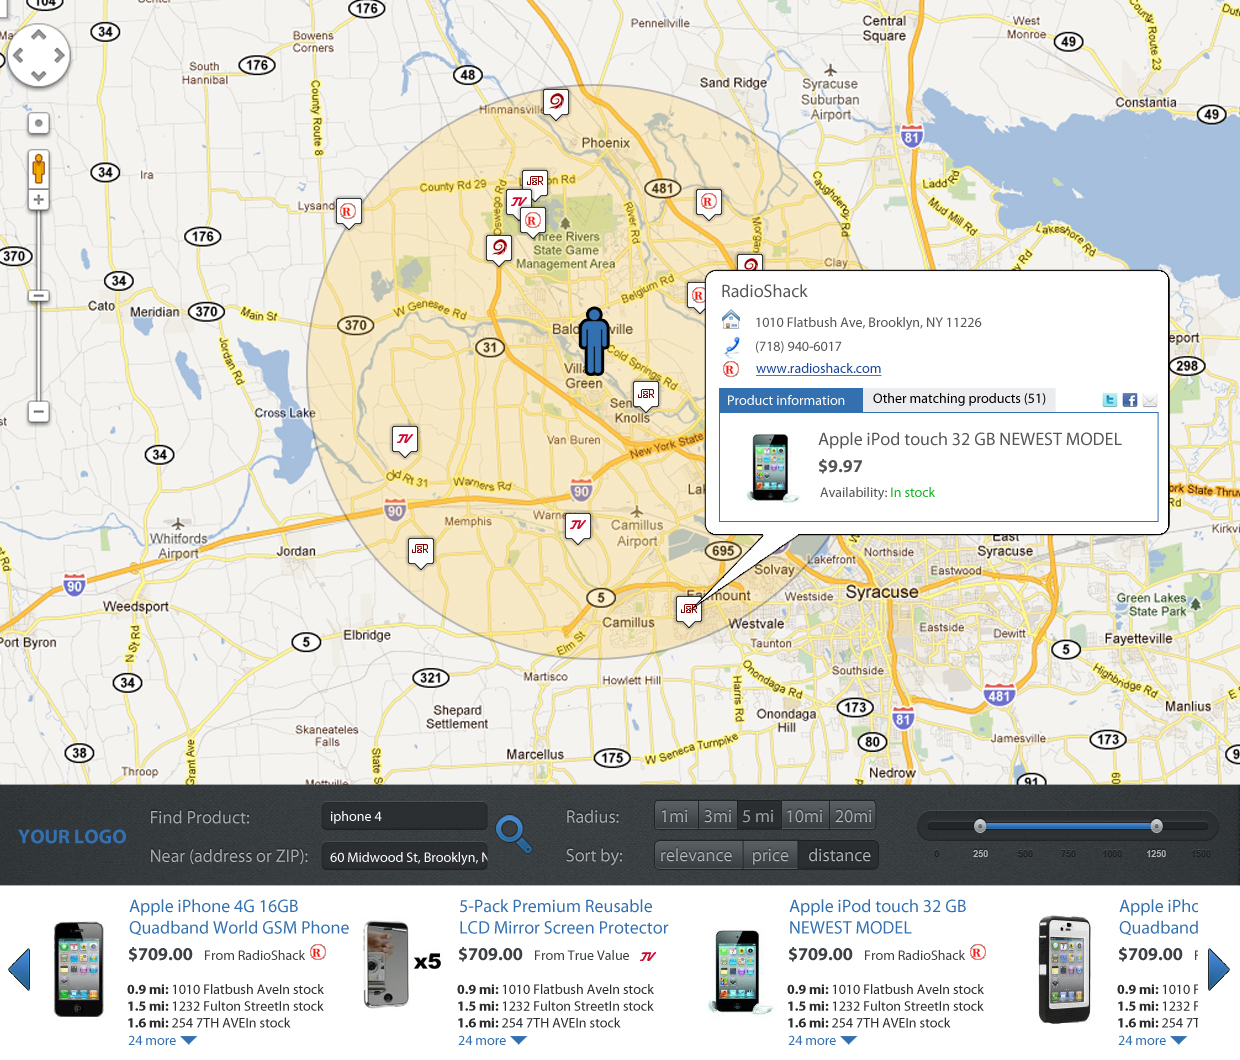Click the (718) 940-6017 phone number
The height and width of the screenshot is (1060, 1240).
click(798, 346)
